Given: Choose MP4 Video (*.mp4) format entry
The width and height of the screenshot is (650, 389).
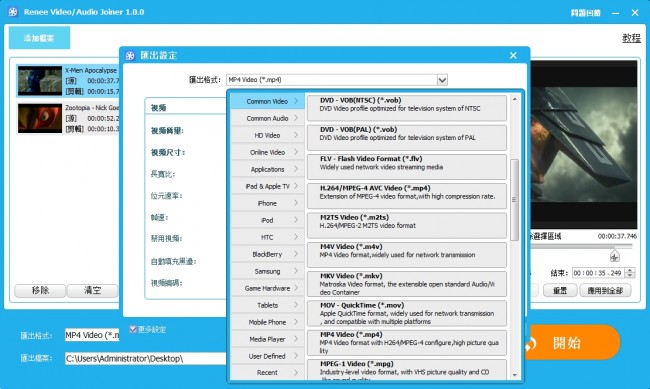Looking at the screenshot, I should [x=407, y=343].
